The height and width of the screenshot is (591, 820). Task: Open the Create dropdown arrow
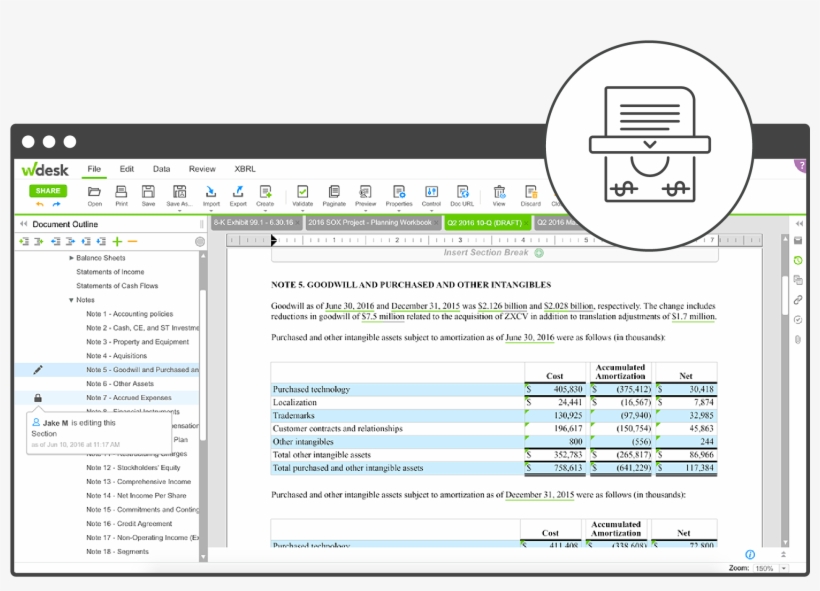pyautogui.click(x=265, y=210)
